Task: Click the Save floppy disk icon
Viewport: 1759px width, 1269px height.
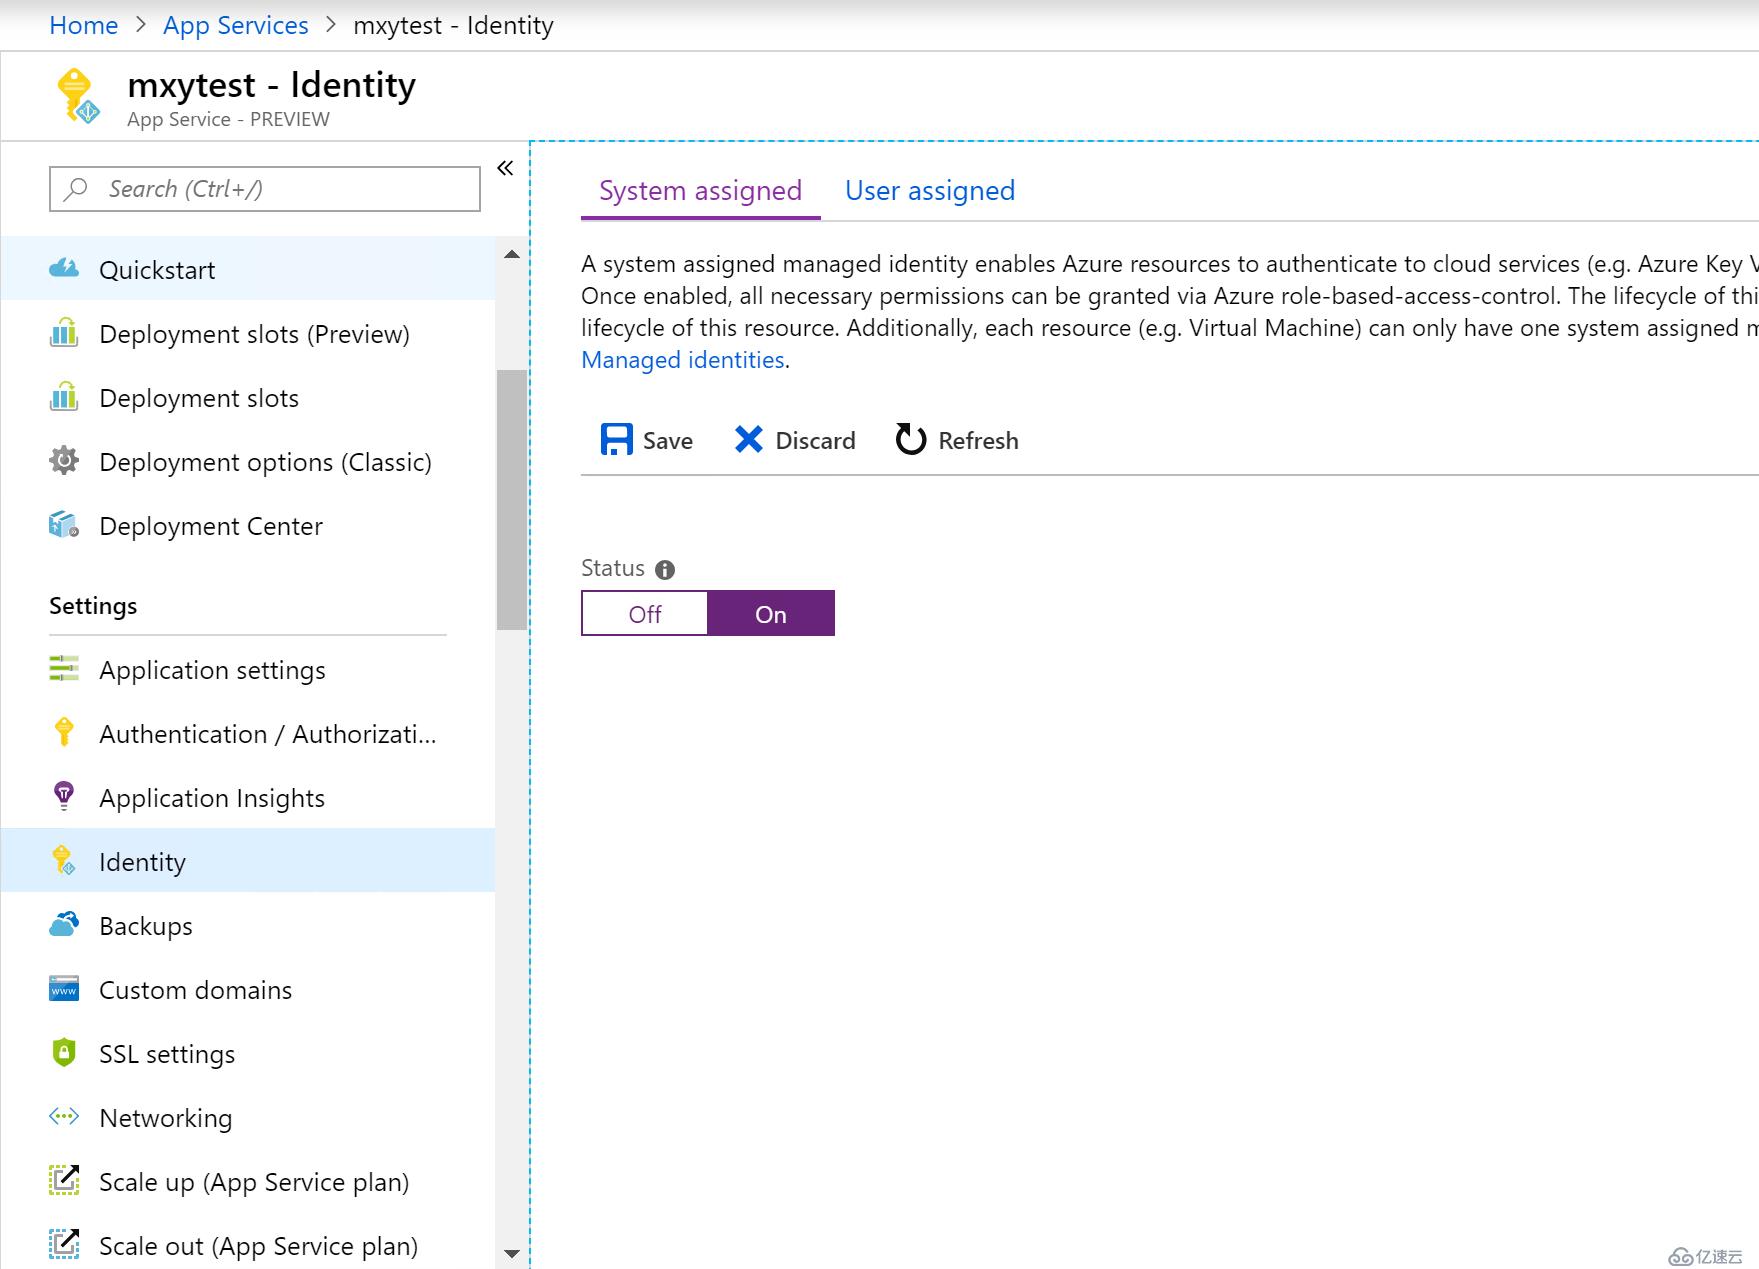Action: click(616, 439)
